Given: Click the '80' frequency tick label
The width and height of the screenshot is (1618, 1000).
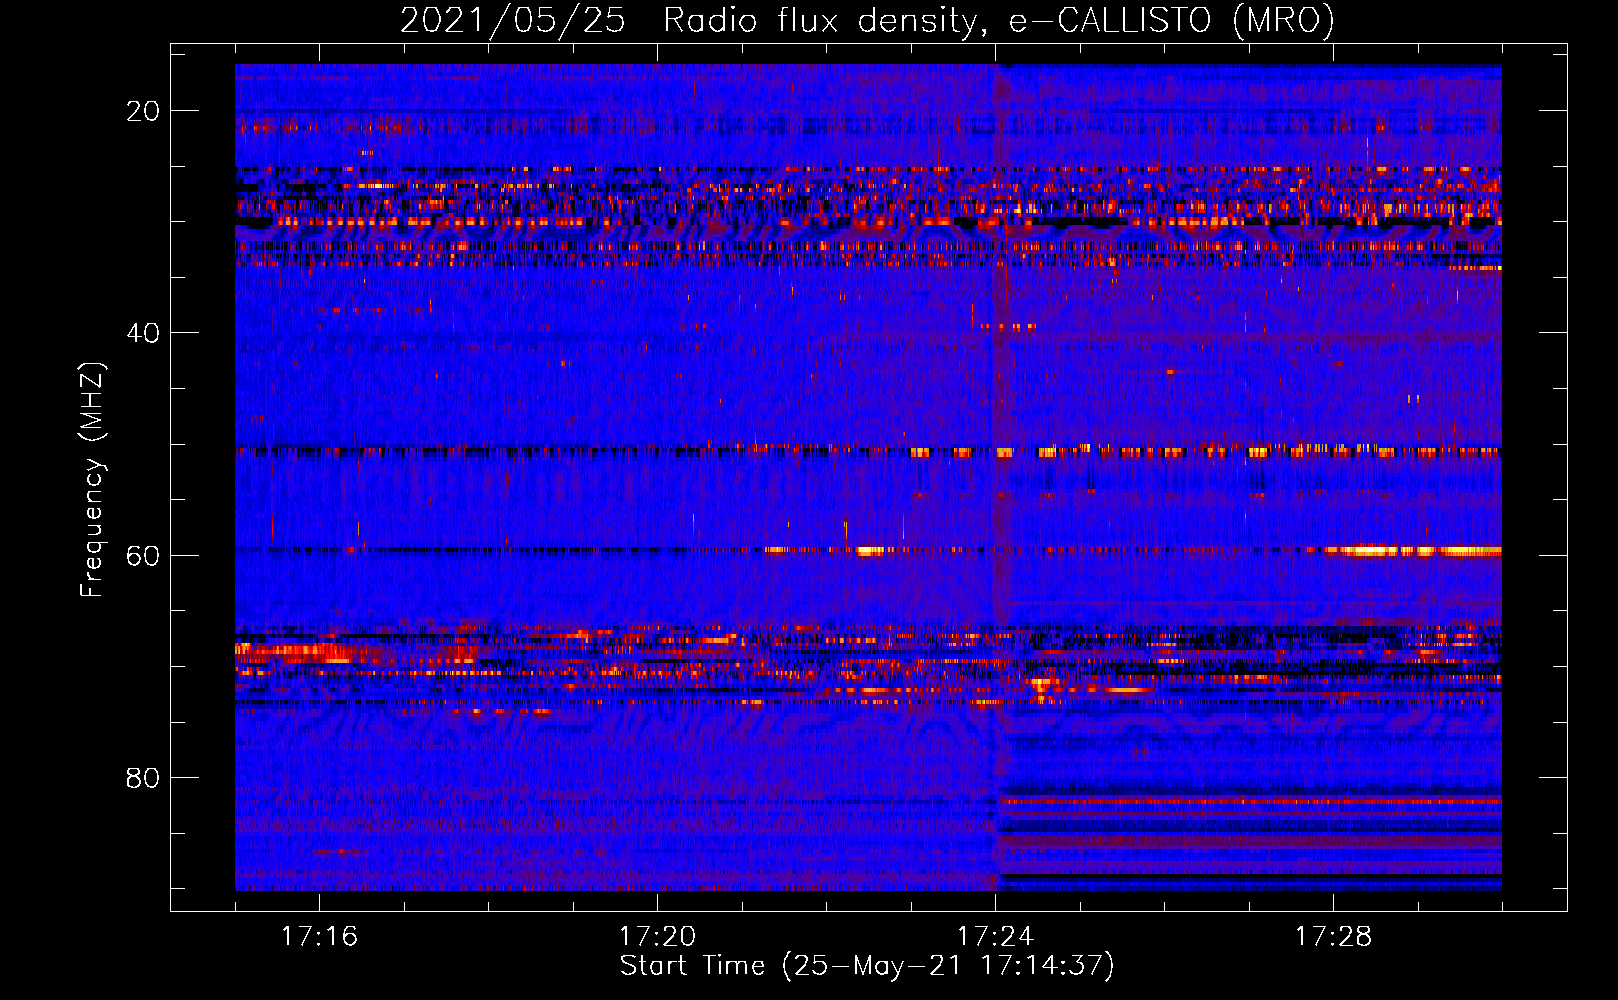Looking at the screenshot, I should 143,778.
